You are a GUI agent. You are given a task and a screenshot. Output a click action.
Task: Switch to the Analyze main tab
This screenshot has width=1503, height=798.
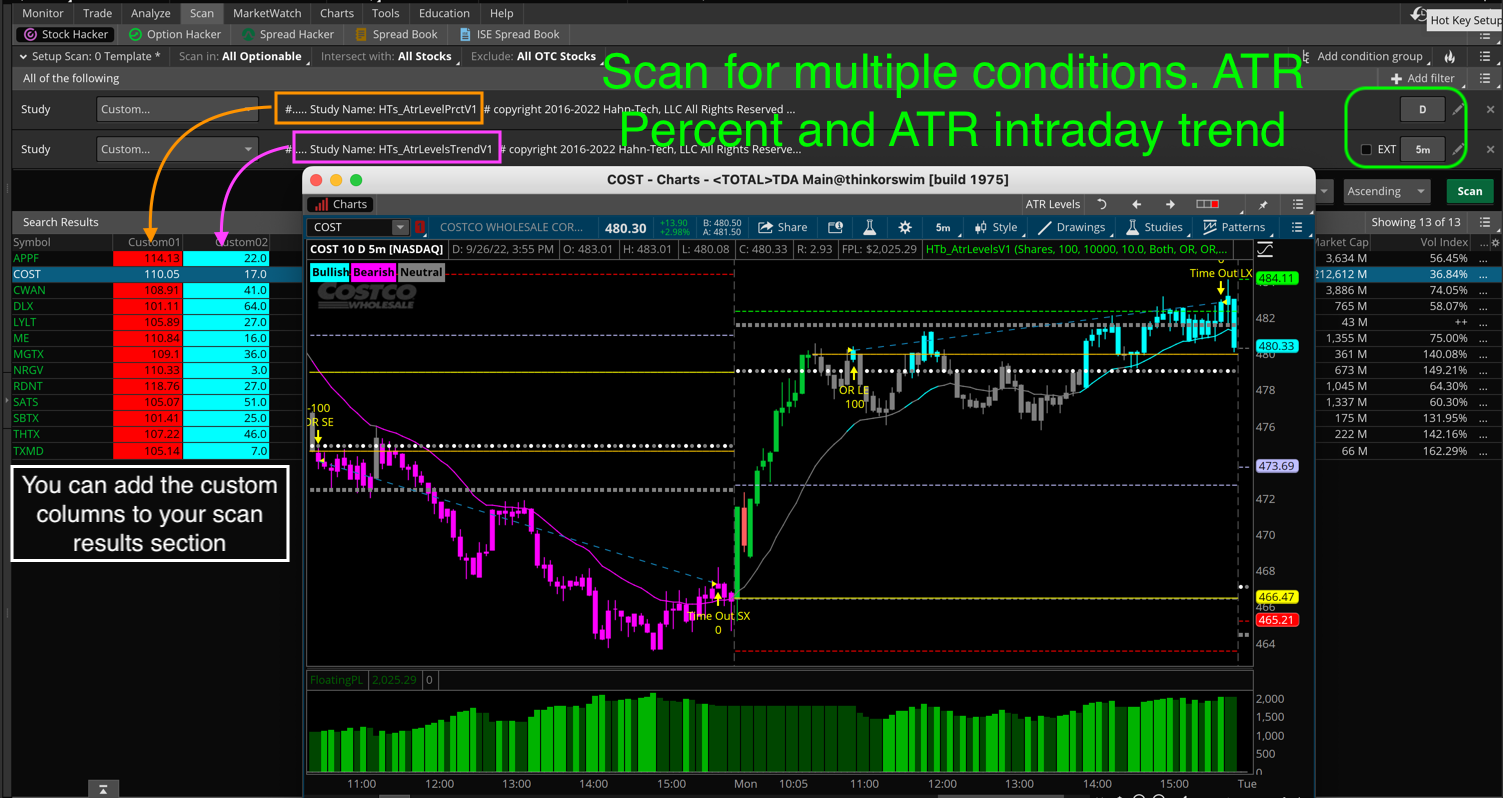click(151, 13)
